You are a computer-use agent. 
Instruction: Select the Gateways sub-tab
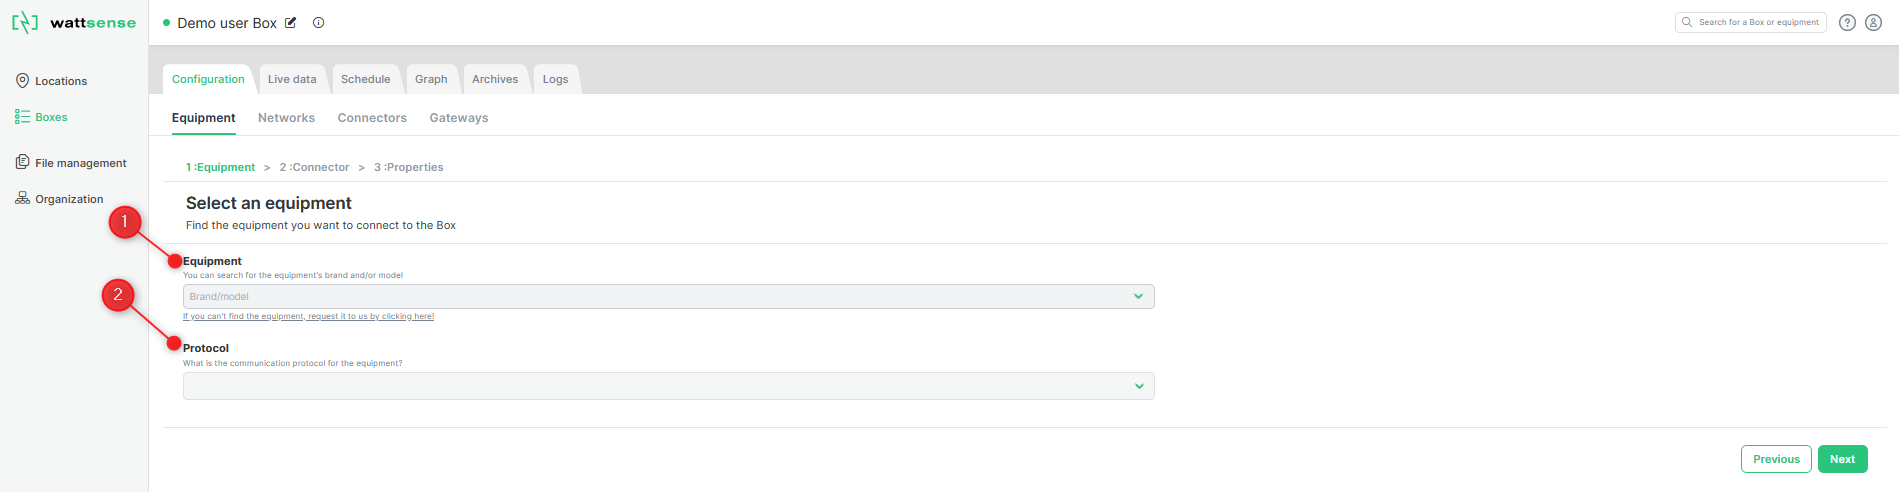click(x=459, y=118)
